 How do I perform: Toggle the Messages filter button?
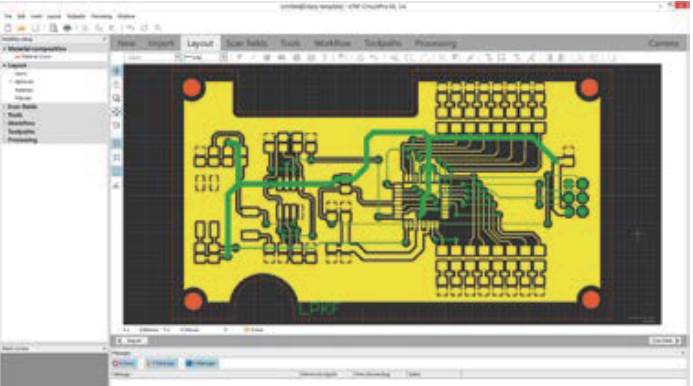(201, 363)
